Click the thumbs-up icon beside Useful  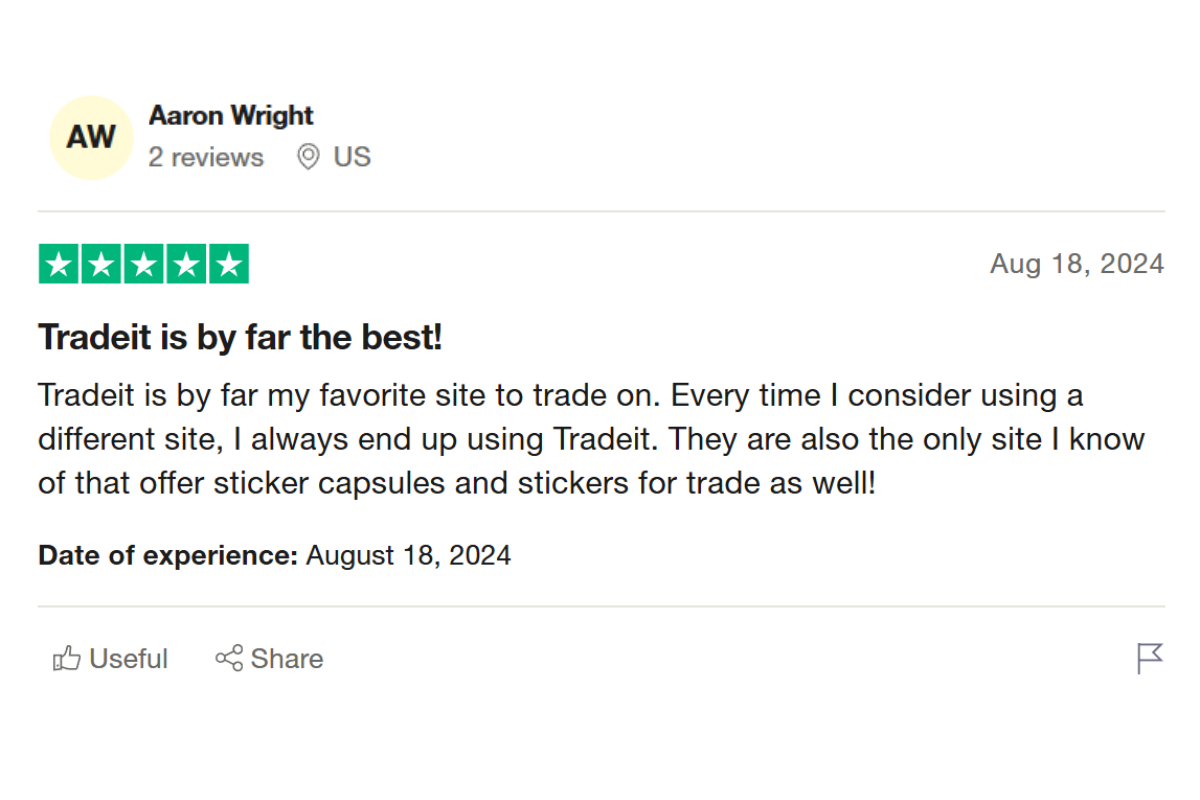click(67, 658)
